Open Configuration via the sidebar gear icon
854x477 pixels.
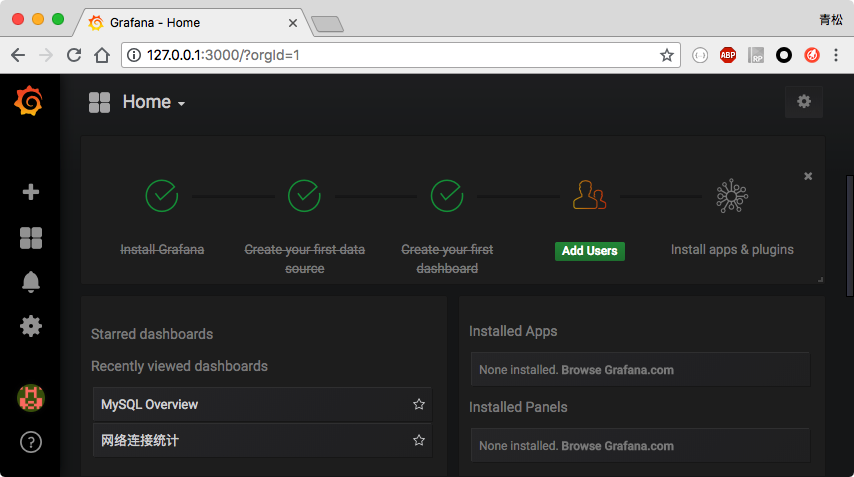click(x=30, y=326)
